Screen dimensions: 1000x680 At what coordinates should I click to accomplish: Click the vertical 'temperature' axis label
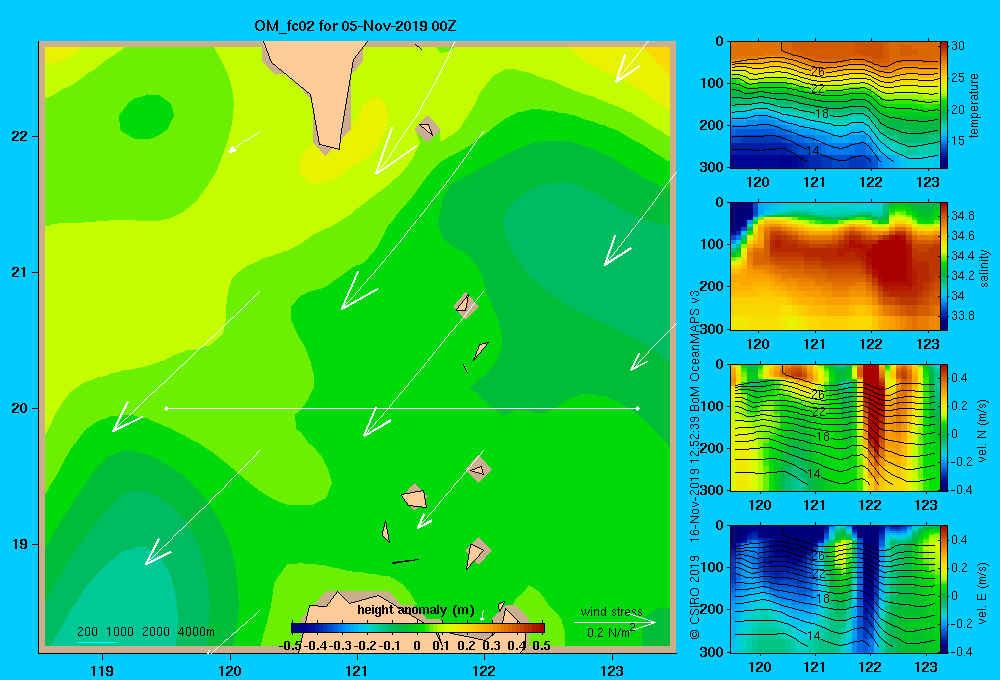point(974,105)
